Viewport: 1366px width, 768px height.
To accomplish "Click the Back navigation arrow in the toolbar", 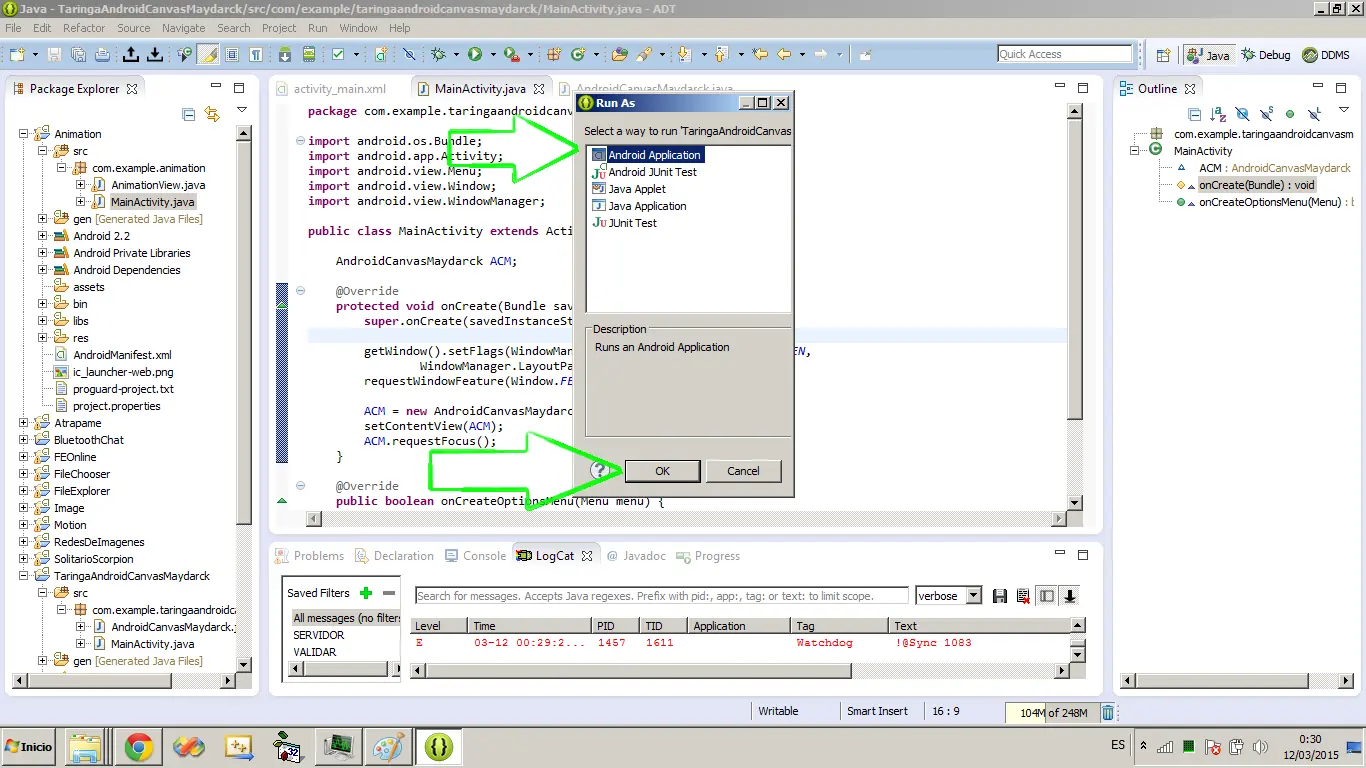I will pos(785,54).
